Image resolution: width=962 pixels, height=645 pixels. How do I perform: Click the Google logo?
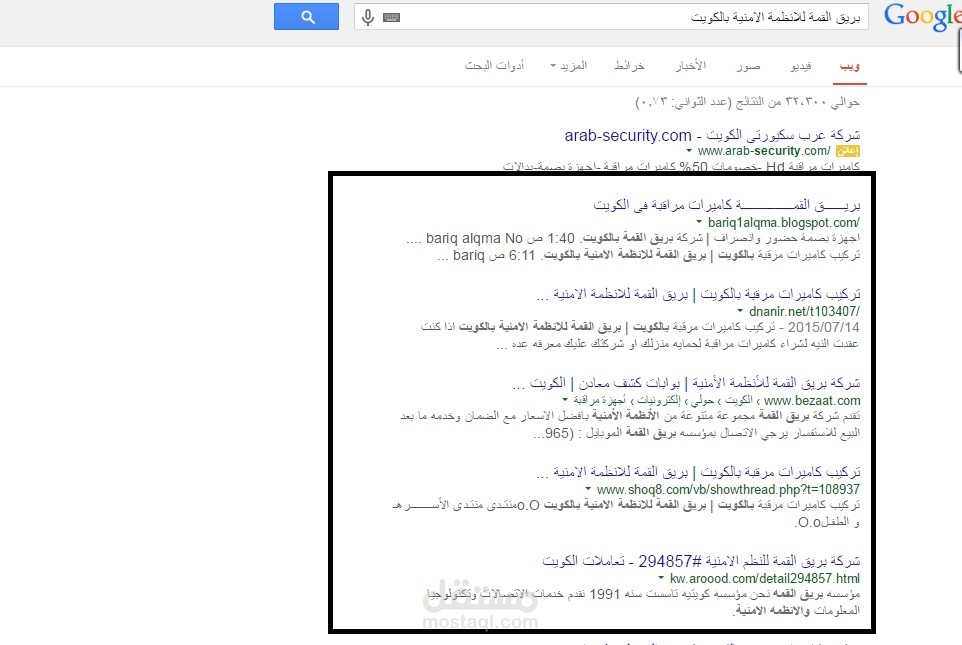[922, 17]
